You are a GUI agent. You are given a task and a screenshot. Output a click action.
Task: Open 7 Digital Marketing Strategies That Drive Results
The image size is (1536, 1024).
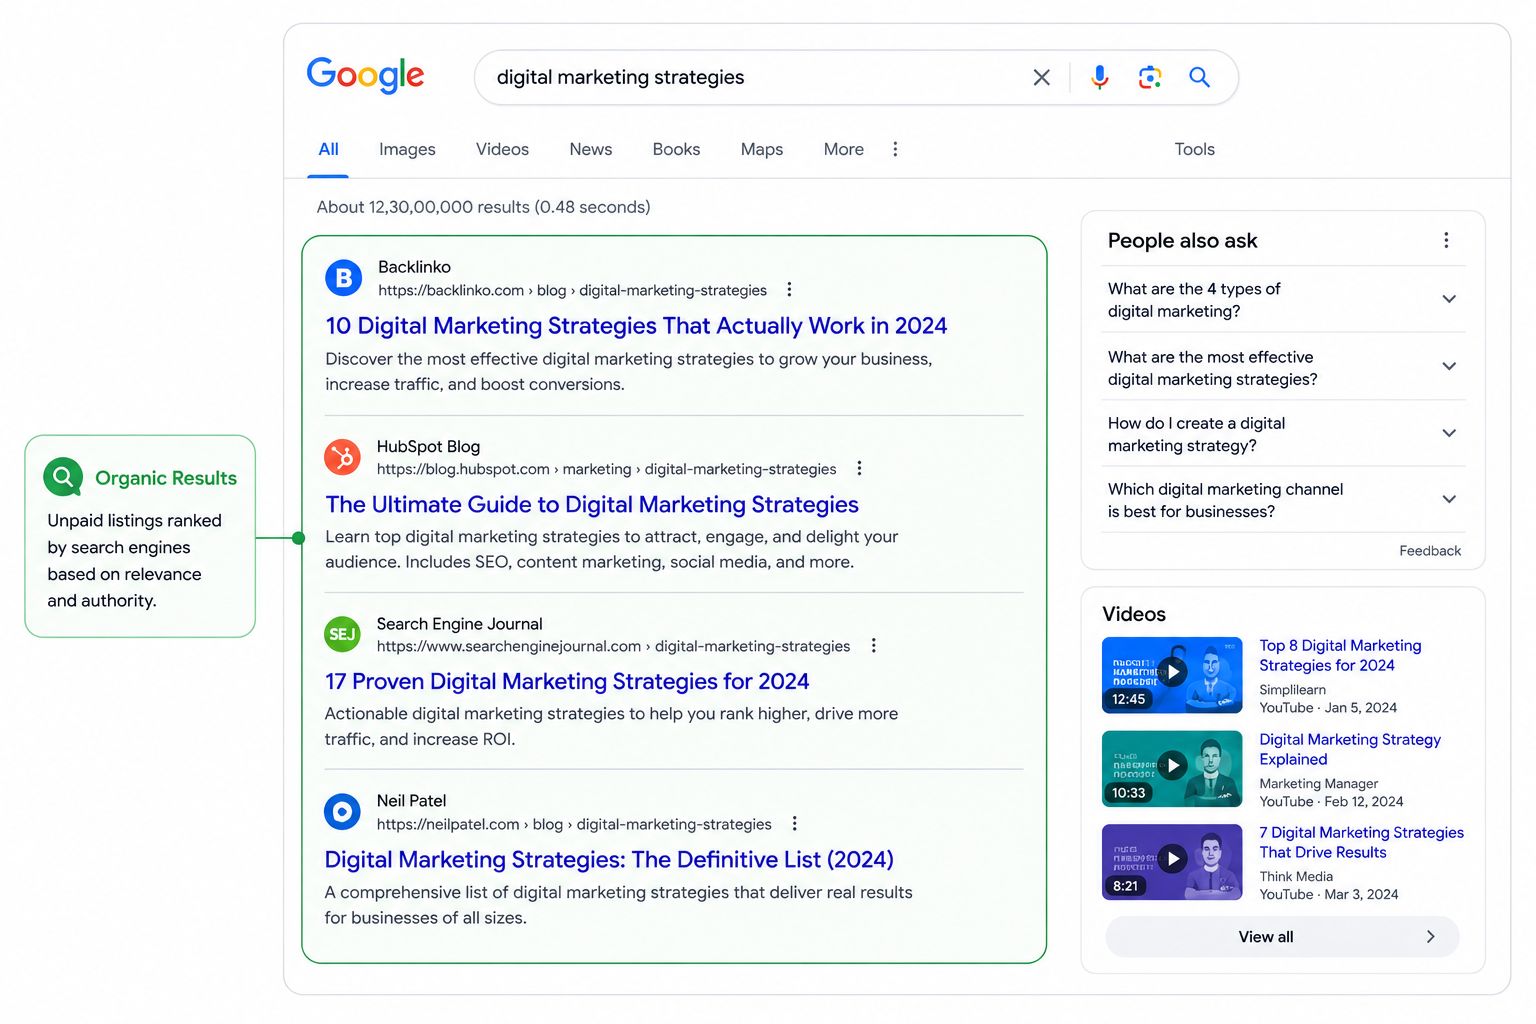1361,842
